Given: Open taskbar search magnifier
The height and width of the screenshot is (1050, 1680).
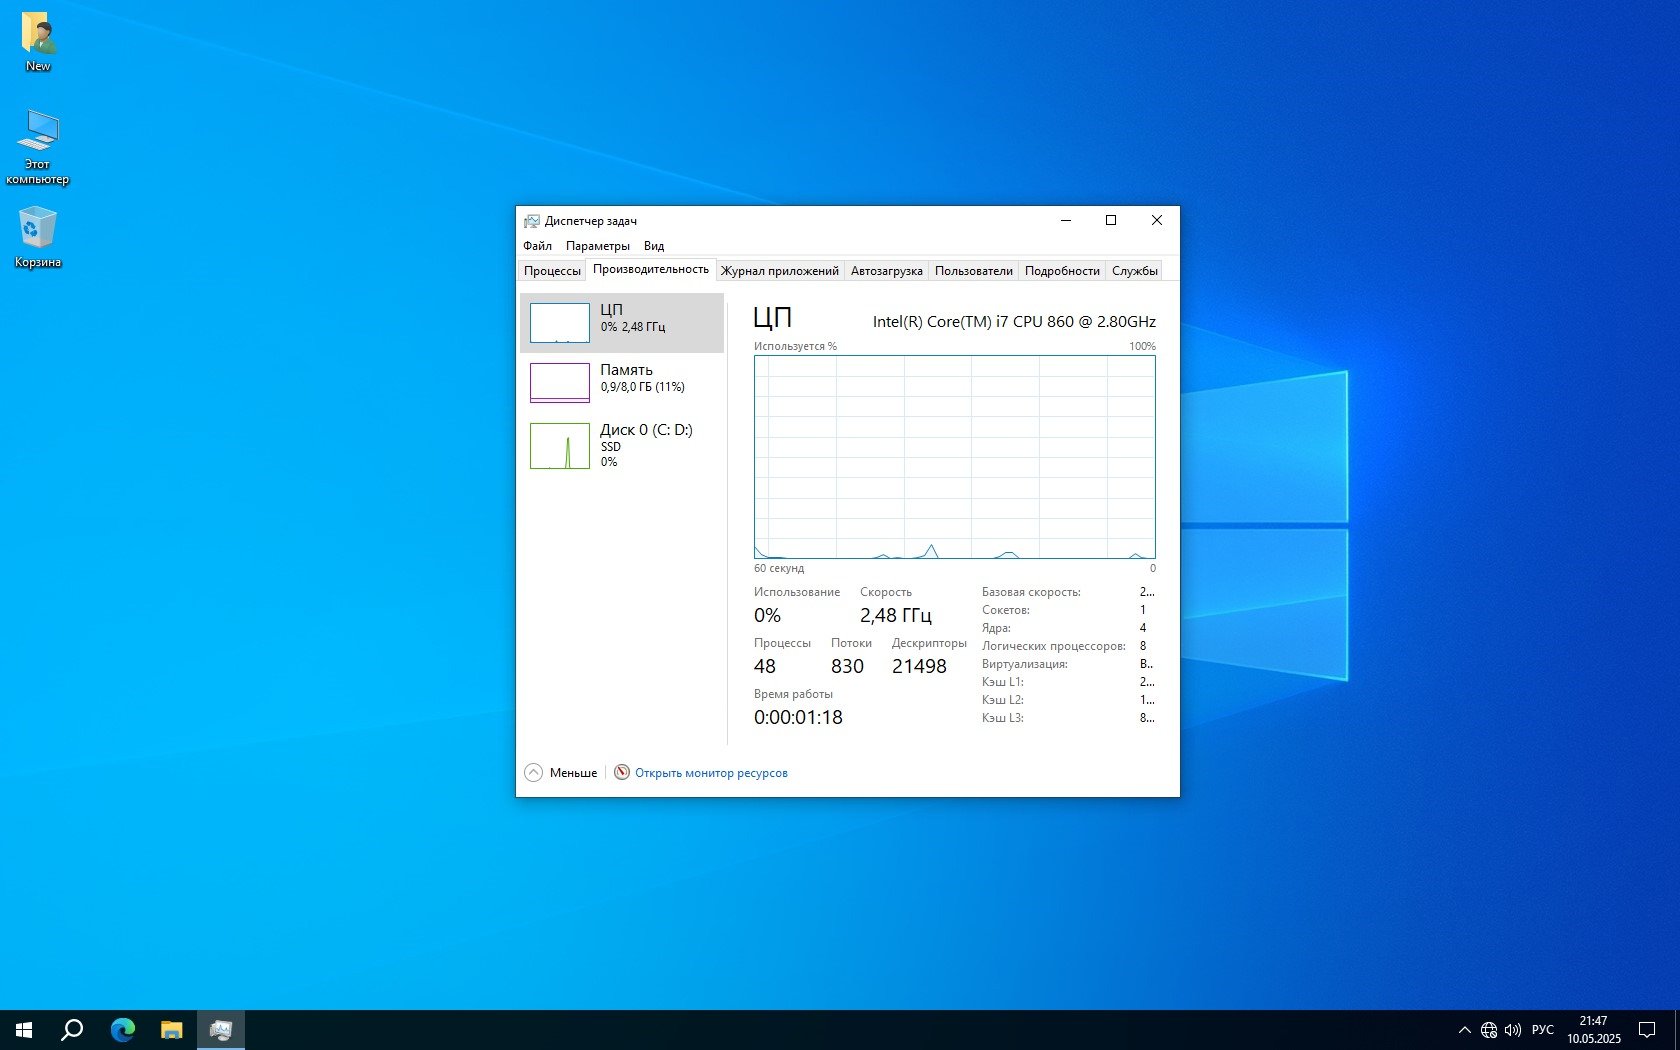Looking at the screenshot, I should click(72, 1030).
